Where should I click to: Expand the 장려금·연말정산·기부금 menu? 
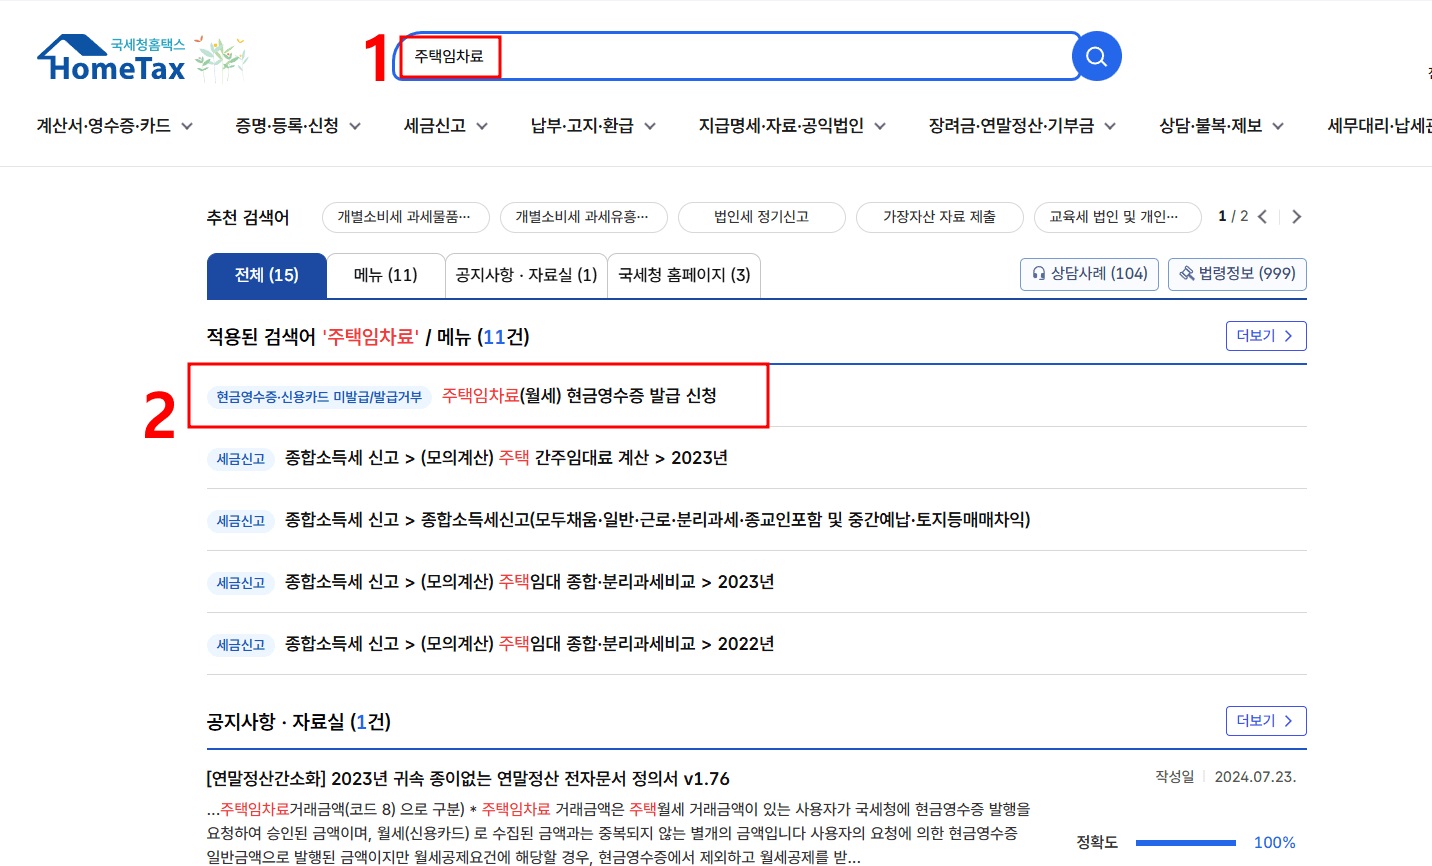(x=1022, y=126)
